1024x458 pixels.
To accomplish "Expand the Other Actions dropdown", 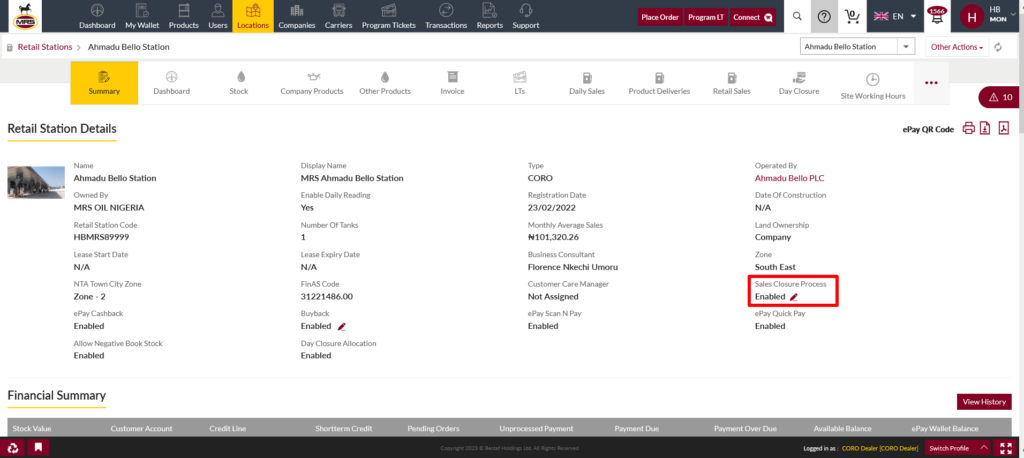I will [x=957, y=47].
